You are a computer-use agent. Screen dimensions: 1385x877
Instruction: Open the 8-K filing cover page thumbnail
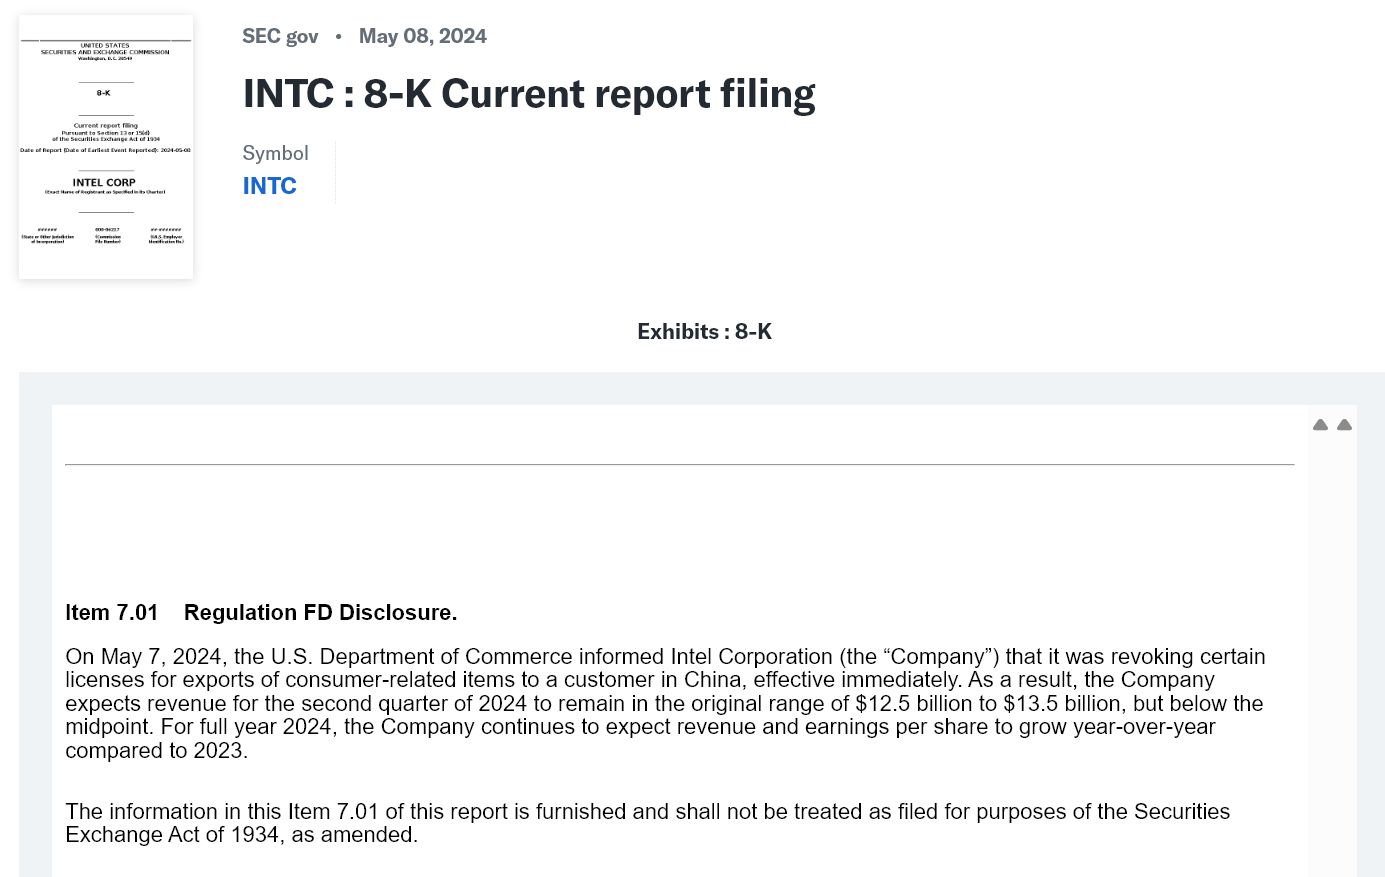pos(106,147)
